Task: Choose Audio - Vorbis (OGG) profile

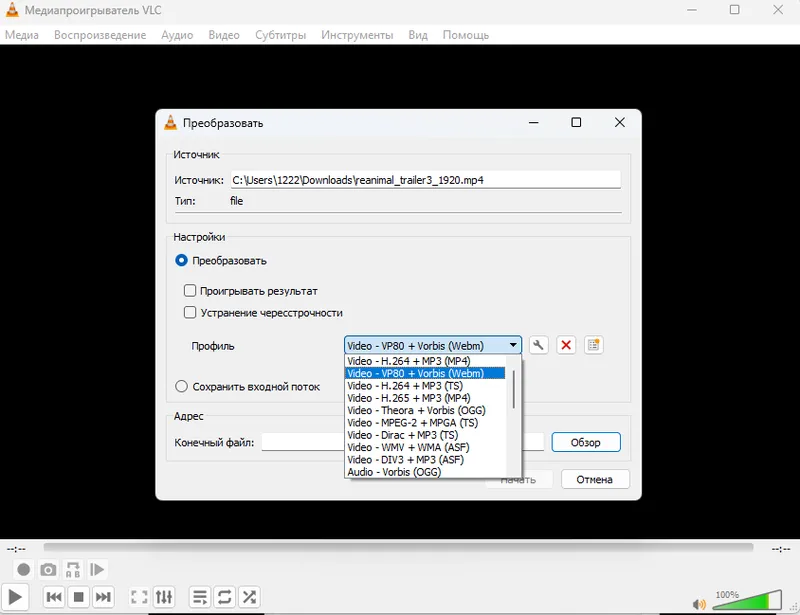Action: coord(425,472)
